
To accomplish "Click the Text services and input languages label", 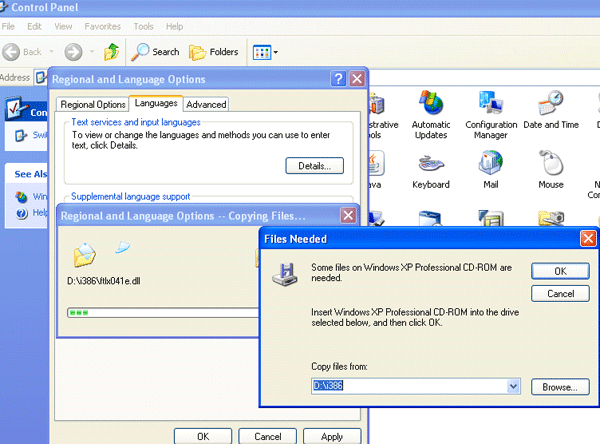I will pos(136,122).
